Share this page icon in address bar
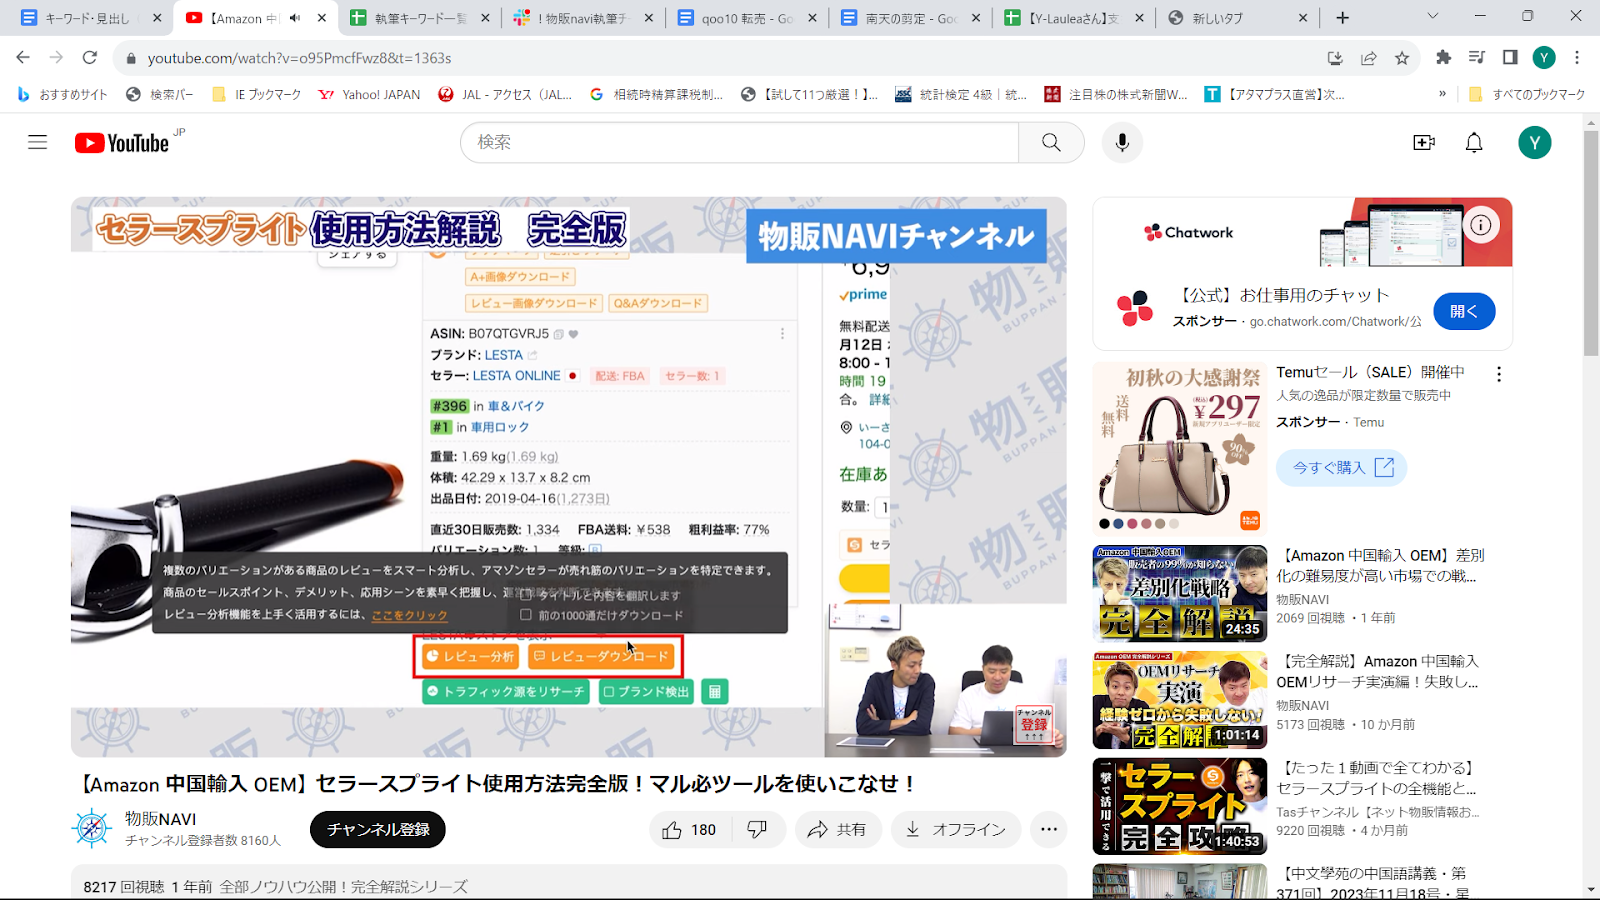 tap(1369, 58)
